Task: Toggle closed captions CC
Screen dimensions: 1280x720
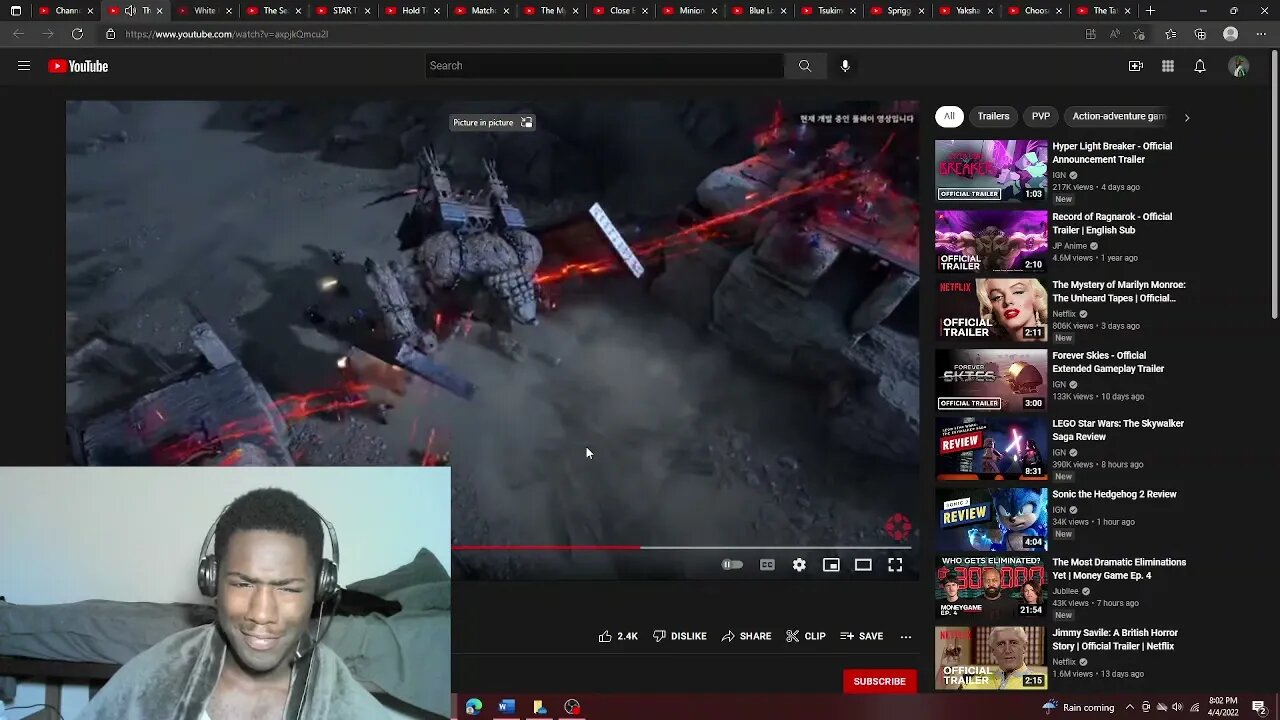Action: (x=767, y=565)
